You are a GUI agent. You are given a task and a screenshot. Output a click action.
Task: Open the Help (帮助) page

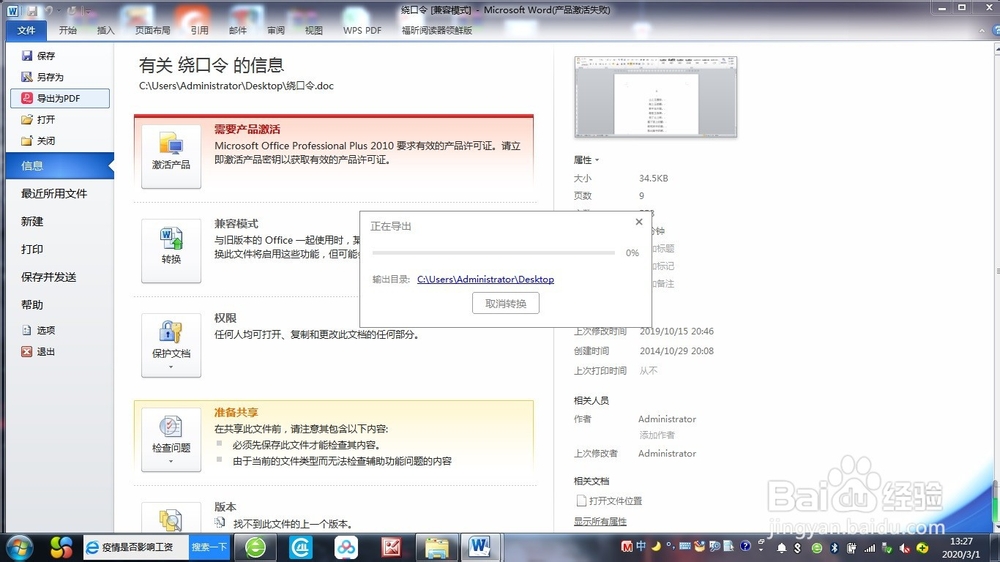pyautogui.click(x=32, y=305)
